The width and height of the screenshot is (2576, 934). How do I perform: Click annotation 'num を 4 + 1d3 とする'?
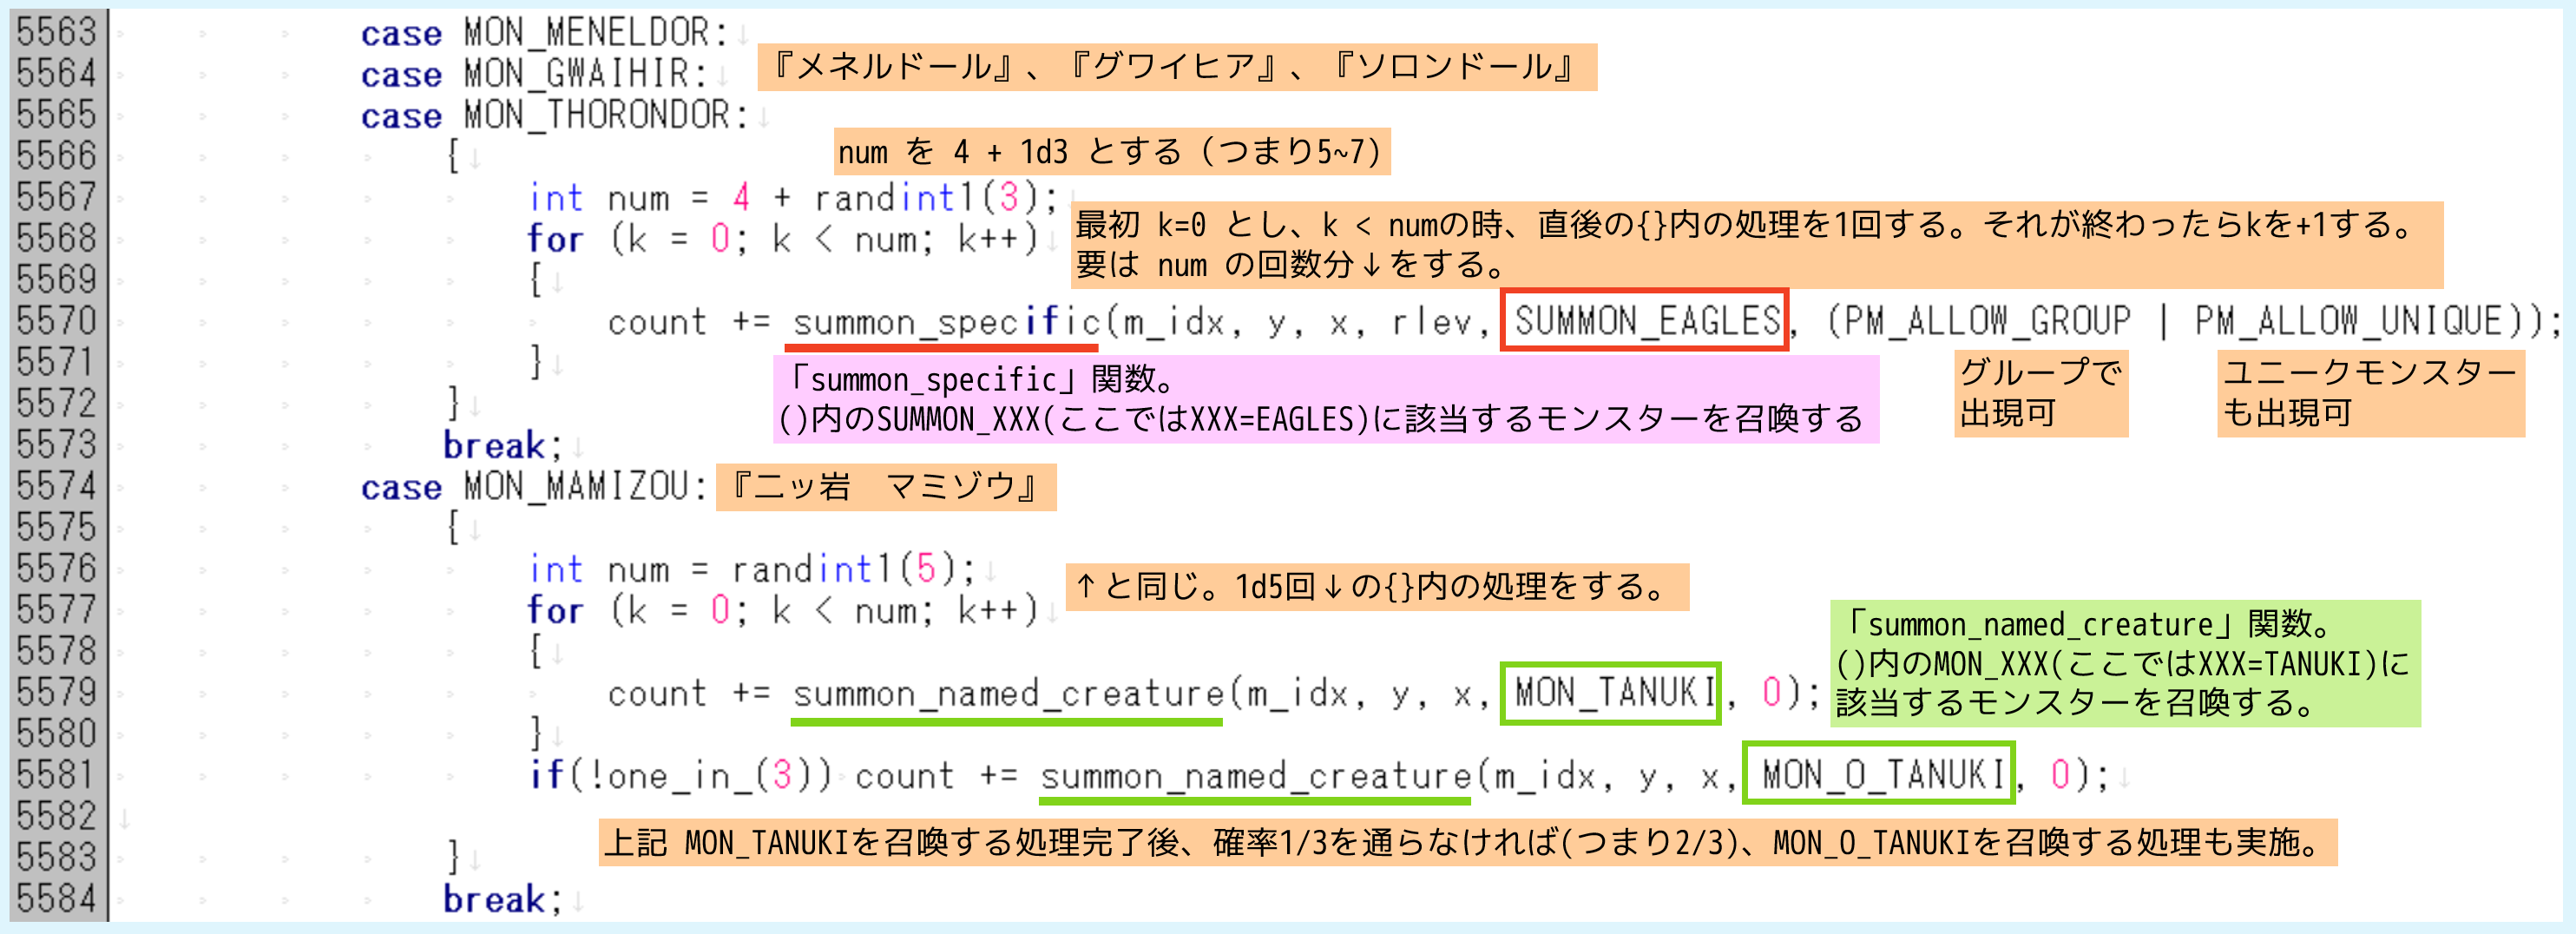1112,152
